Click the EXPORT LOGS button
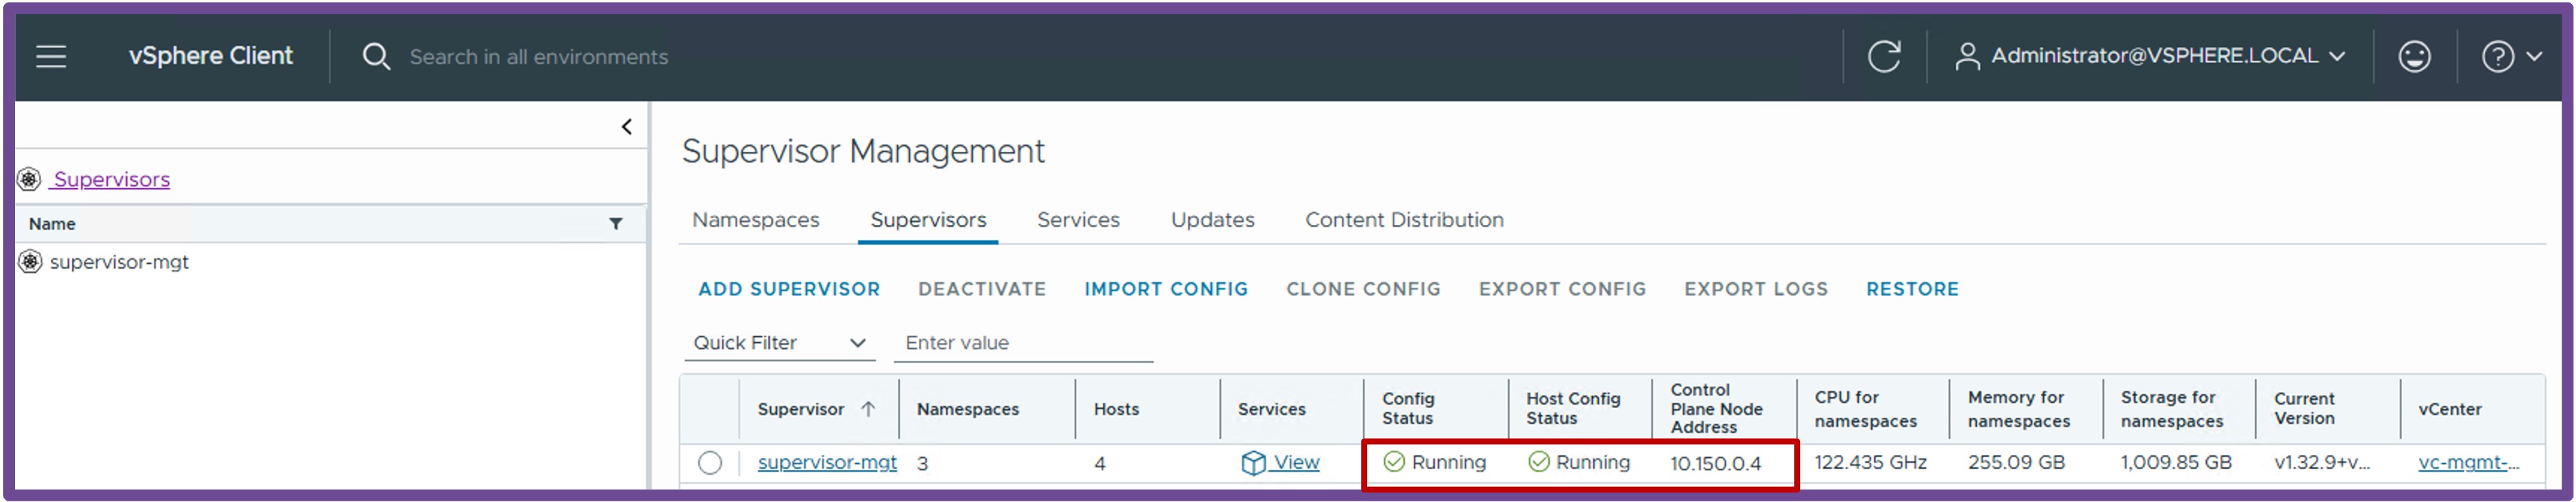Screen dimensions: 2576x502 (1756, 290)
